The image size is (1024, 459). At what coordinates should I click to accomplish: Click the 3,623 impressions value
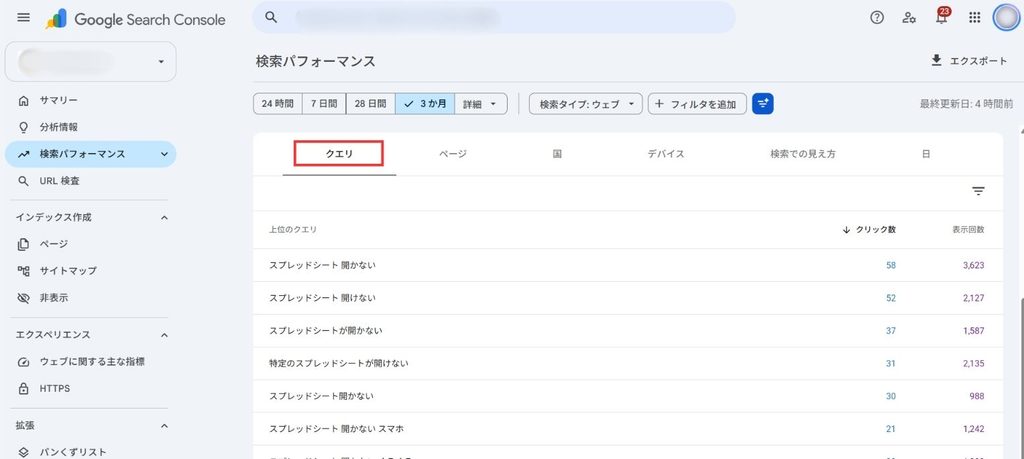[x=973, y=265]
